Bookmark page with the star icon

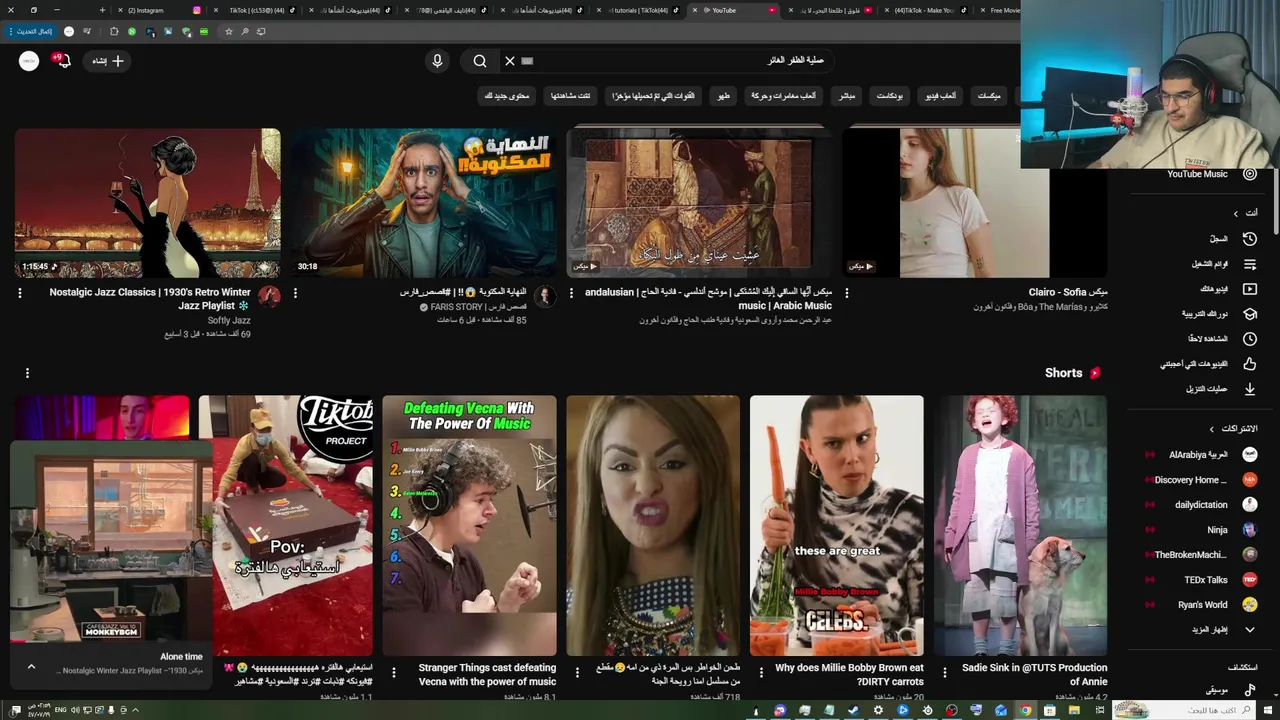click(229, 31)
